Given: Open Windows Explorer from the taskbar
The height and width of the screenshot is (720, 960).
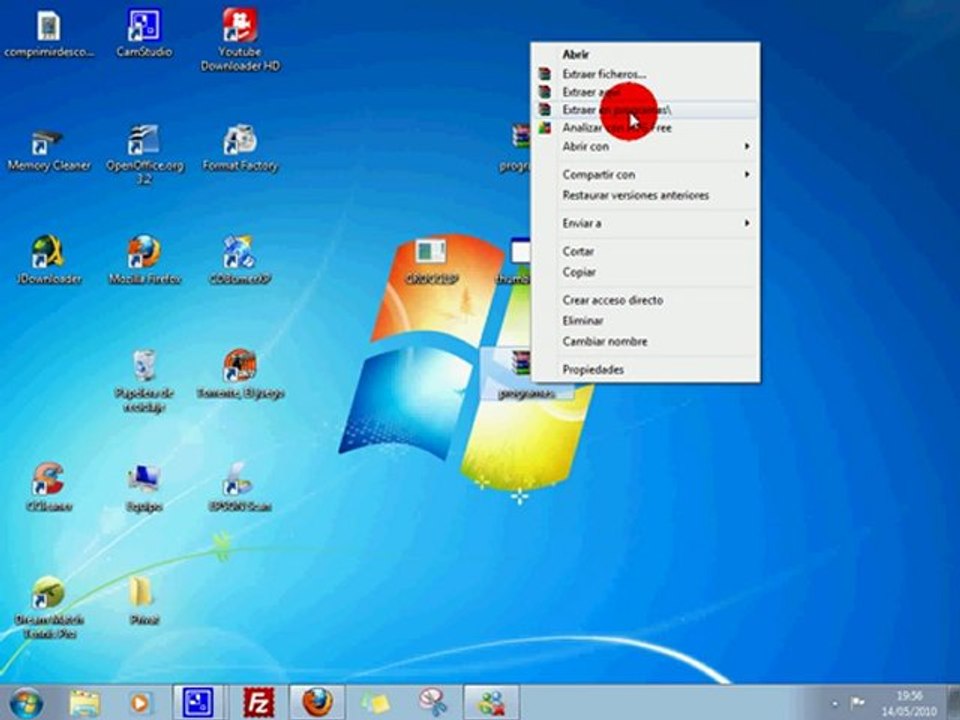Looking at the screenshot, I should point(85,703).
